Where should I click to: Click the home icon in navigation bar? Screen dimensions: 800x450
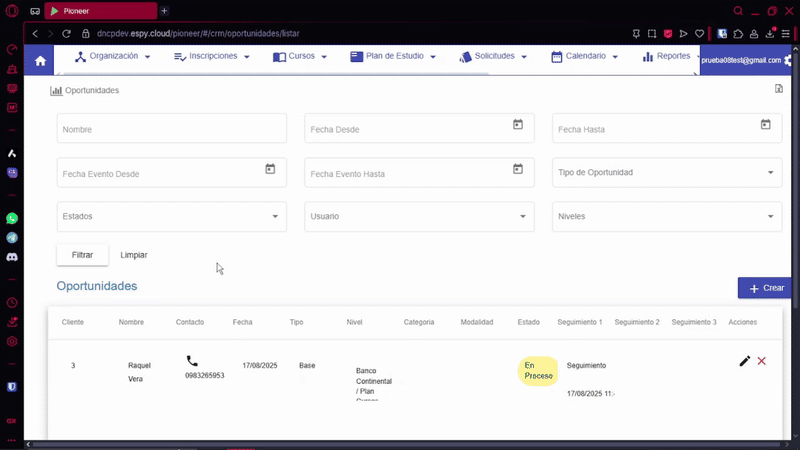(x=40, y=60)
